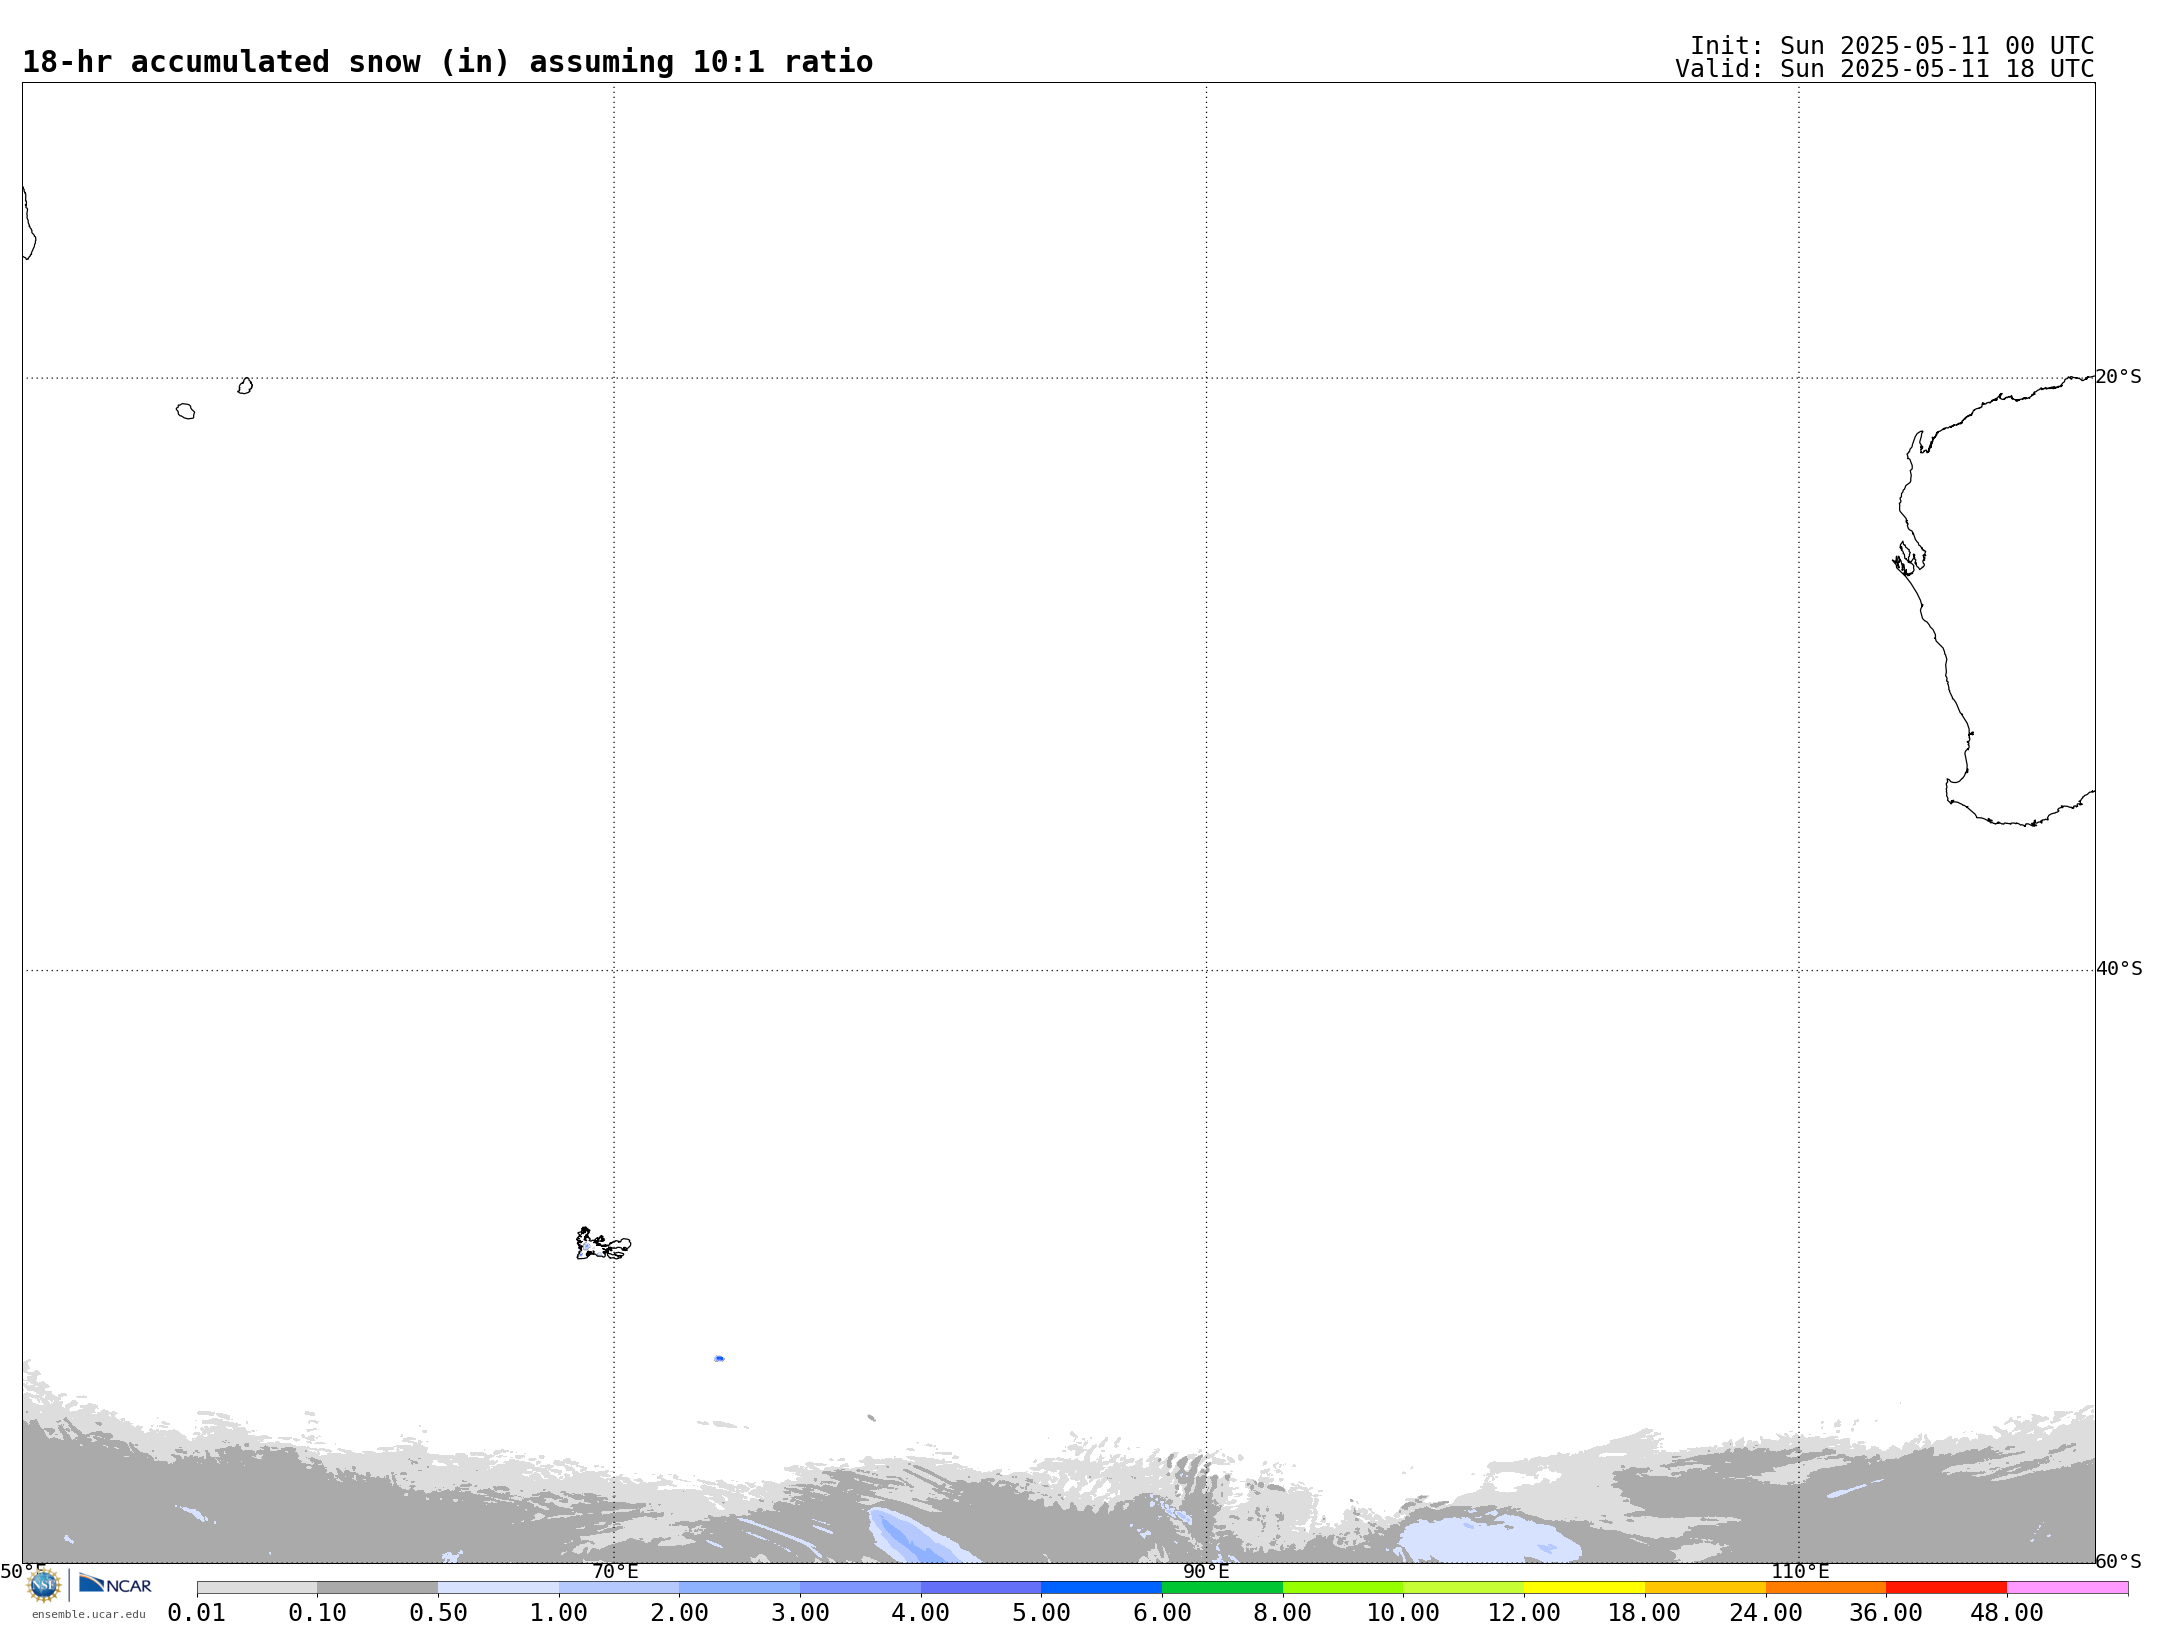Click the NSF logo icon
The image size is (2160, 1626).
[44, 1584]
